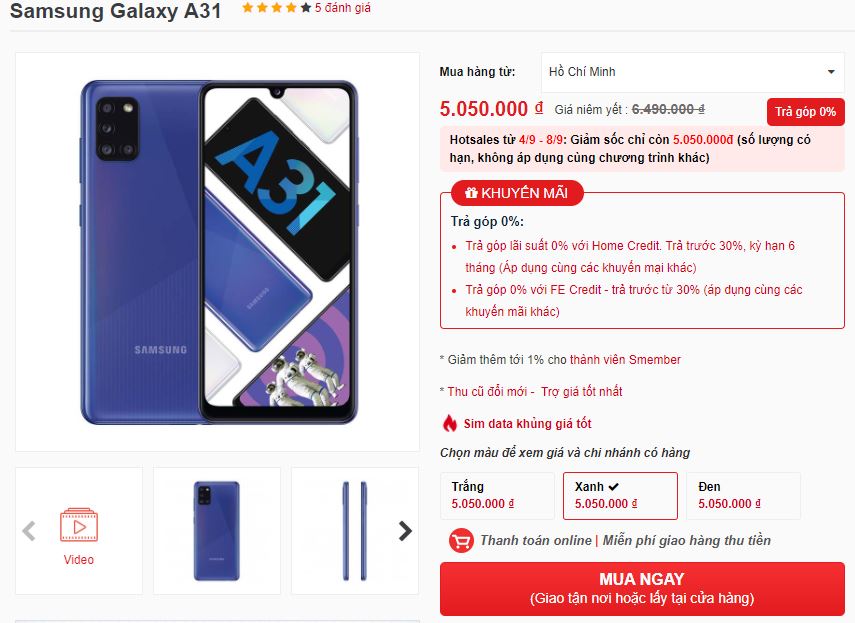The image size is (855, 623).
Task: Click the MUA NGAY buy button
Action: [642, 589]
